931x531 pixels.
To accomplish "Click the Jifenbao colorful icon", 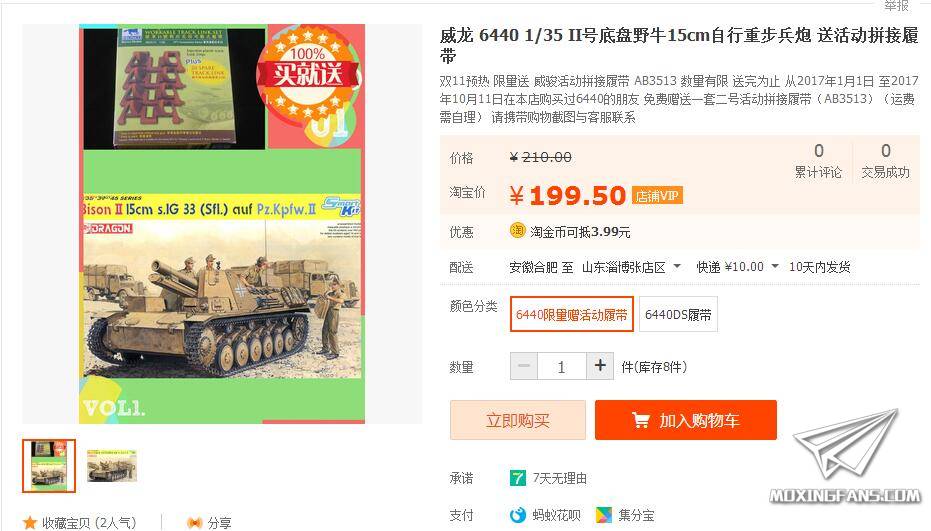I will tap(604, 514).
